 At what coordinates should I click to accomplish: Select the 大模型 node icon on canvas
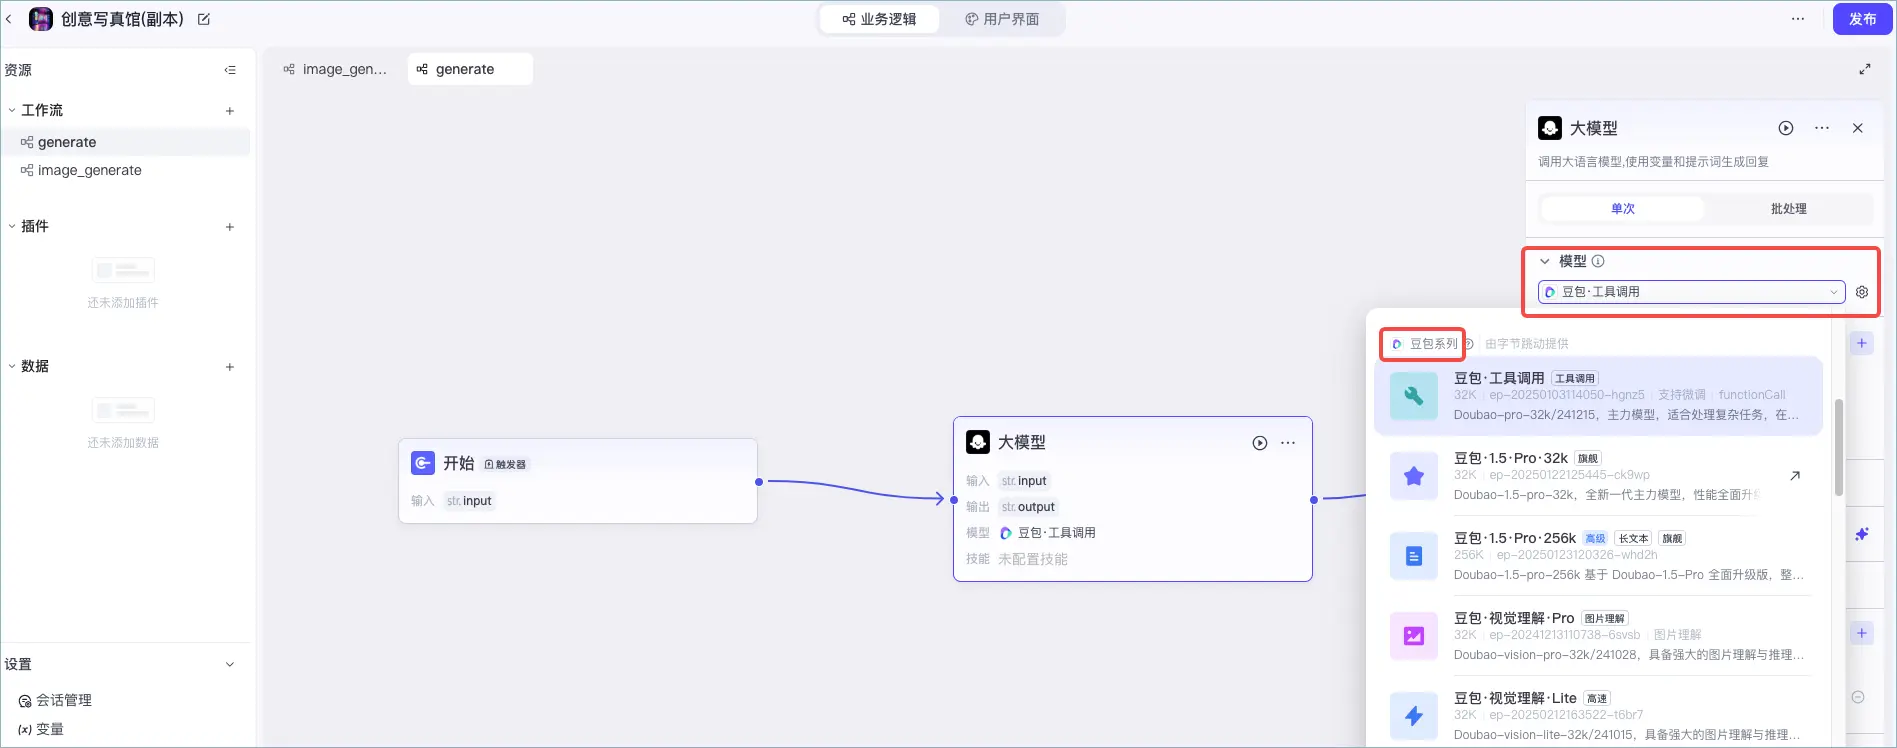(x=978, y=442)
